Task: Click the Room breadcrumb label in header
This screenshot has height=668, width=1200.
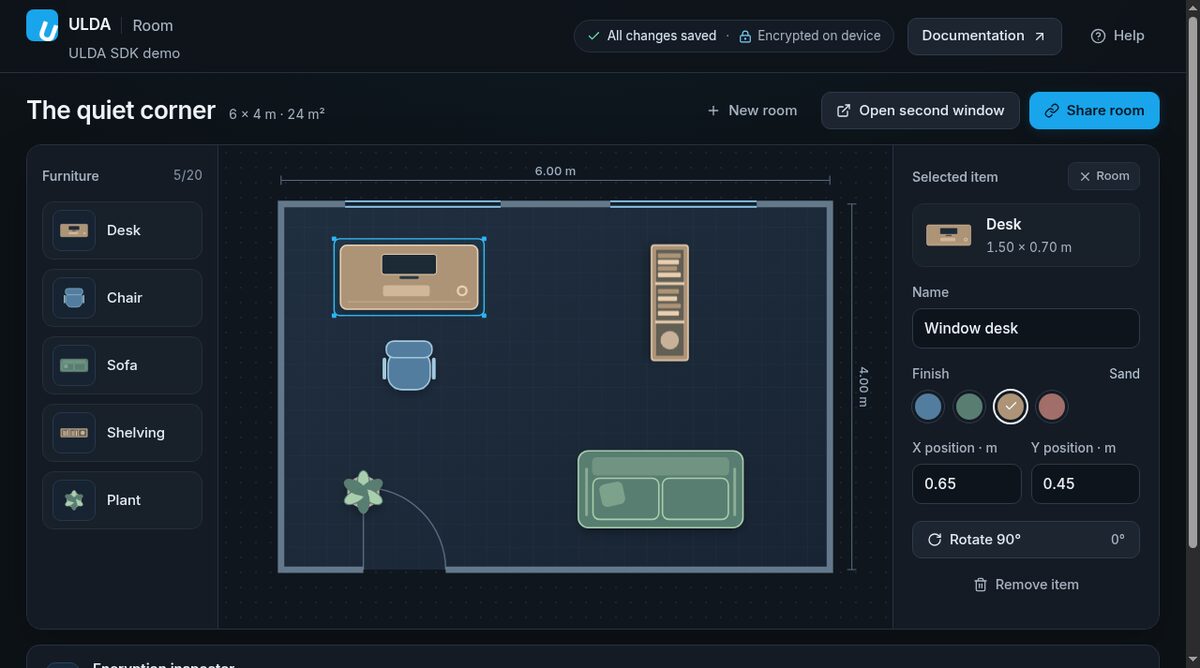Action: (x=152, y=26)
